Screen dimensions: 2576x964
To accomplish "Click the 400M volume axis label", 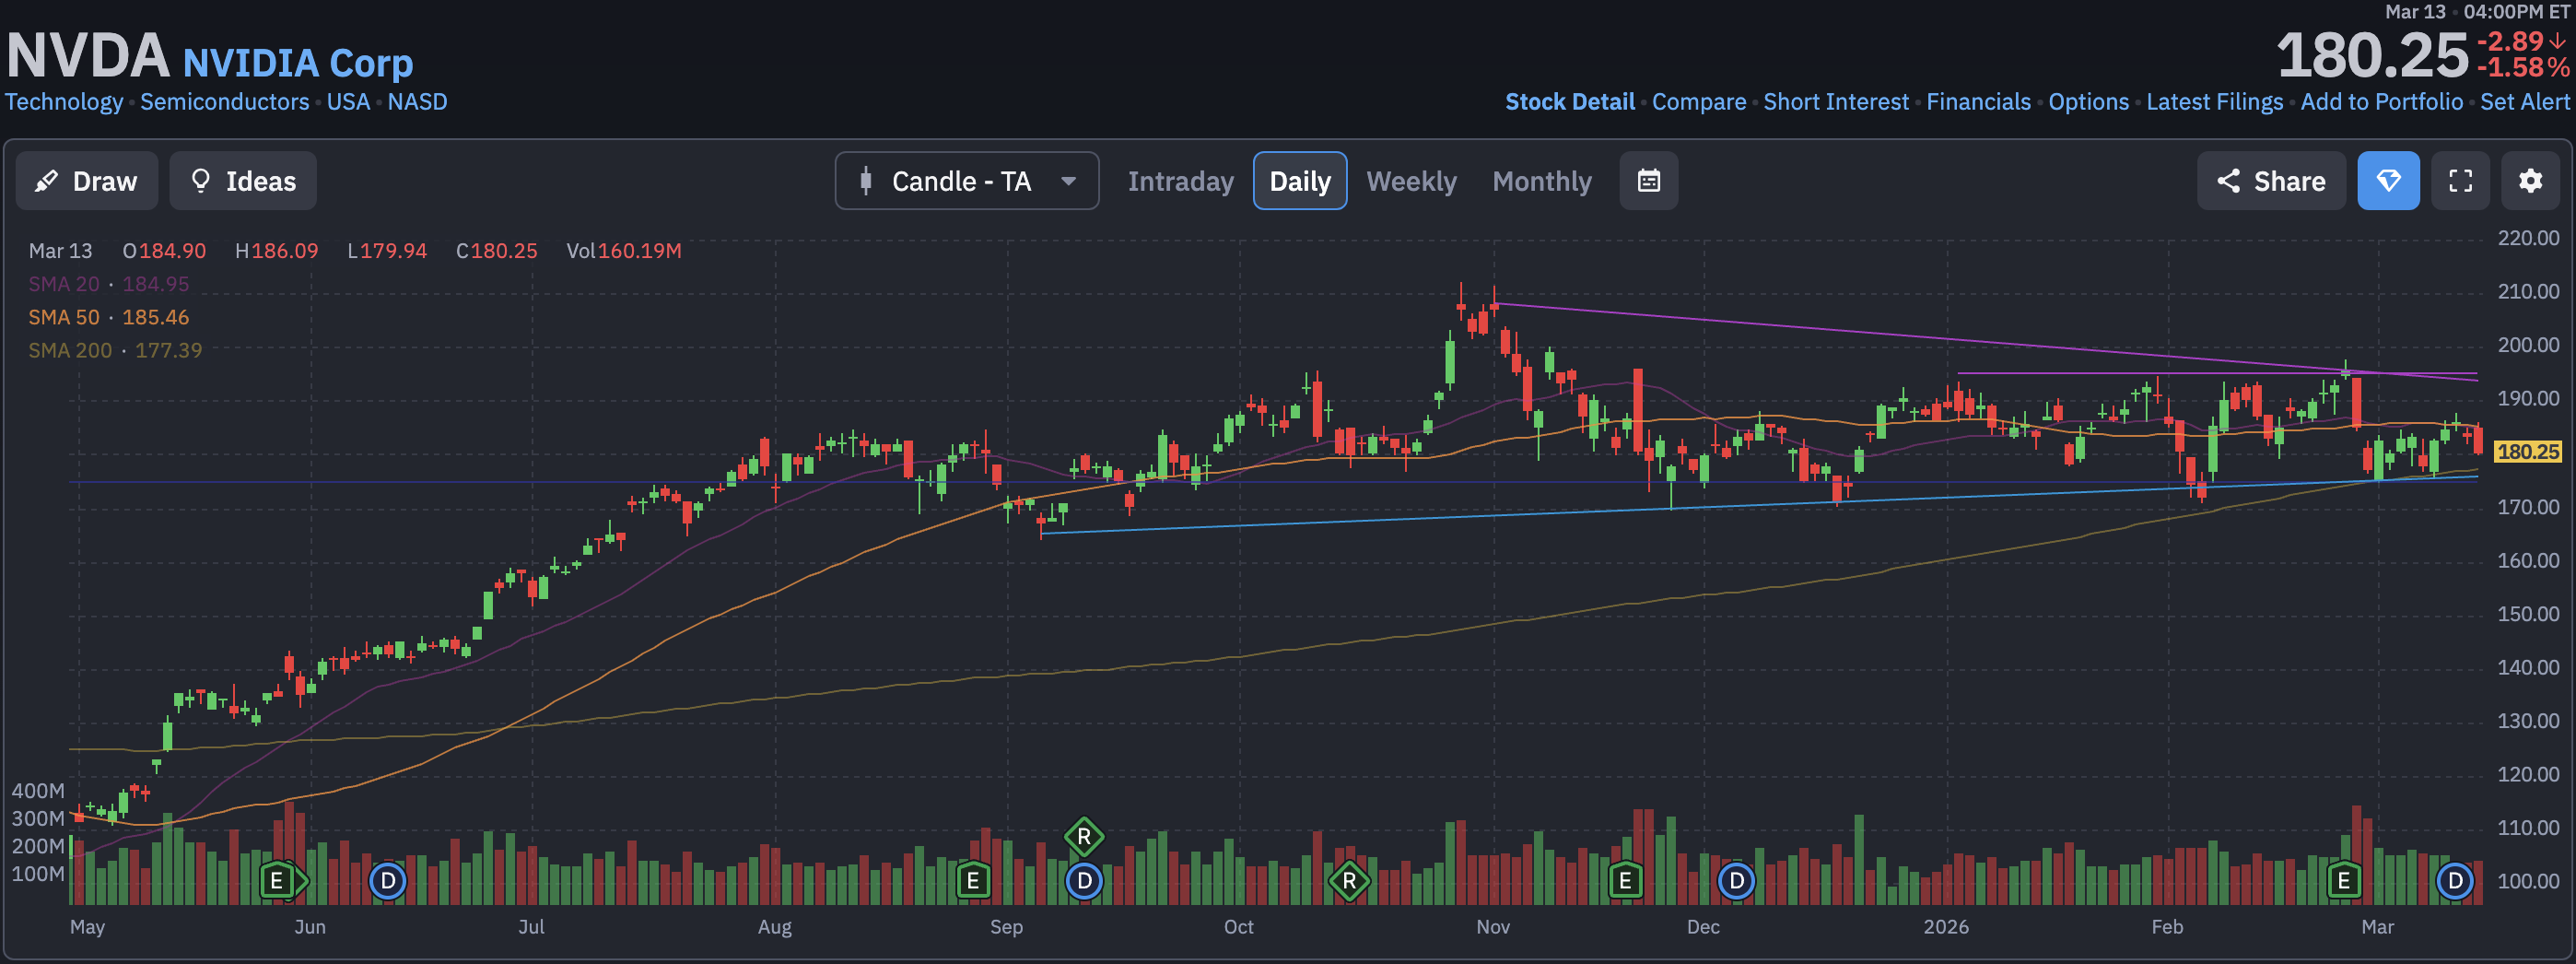I will [38, 791].
